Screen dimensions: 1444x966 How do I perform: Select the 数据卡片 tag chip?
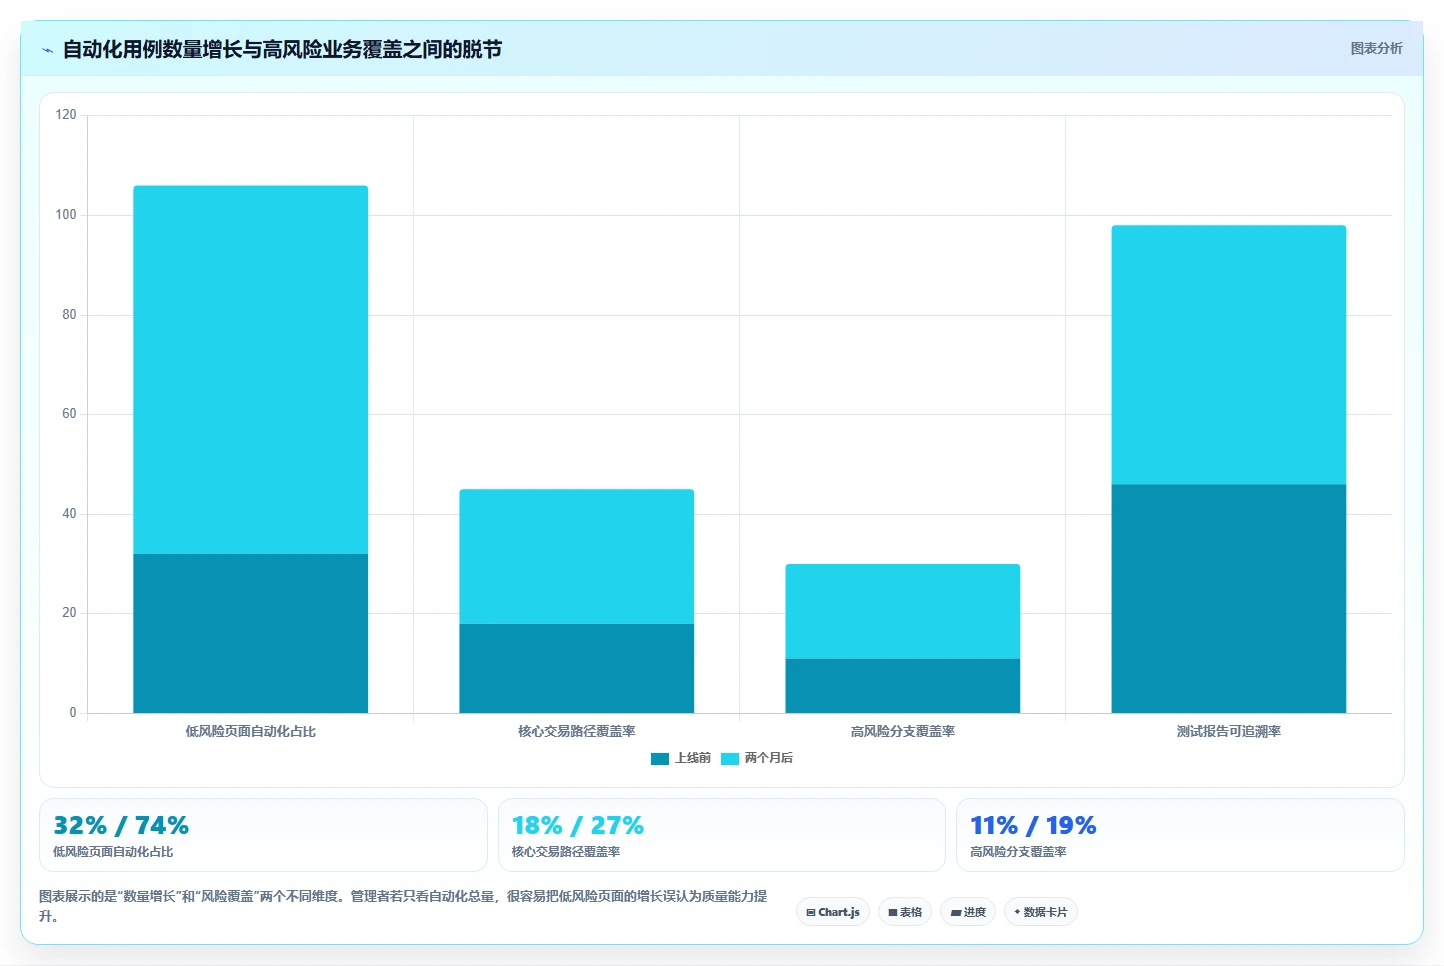pos(1040,912)
